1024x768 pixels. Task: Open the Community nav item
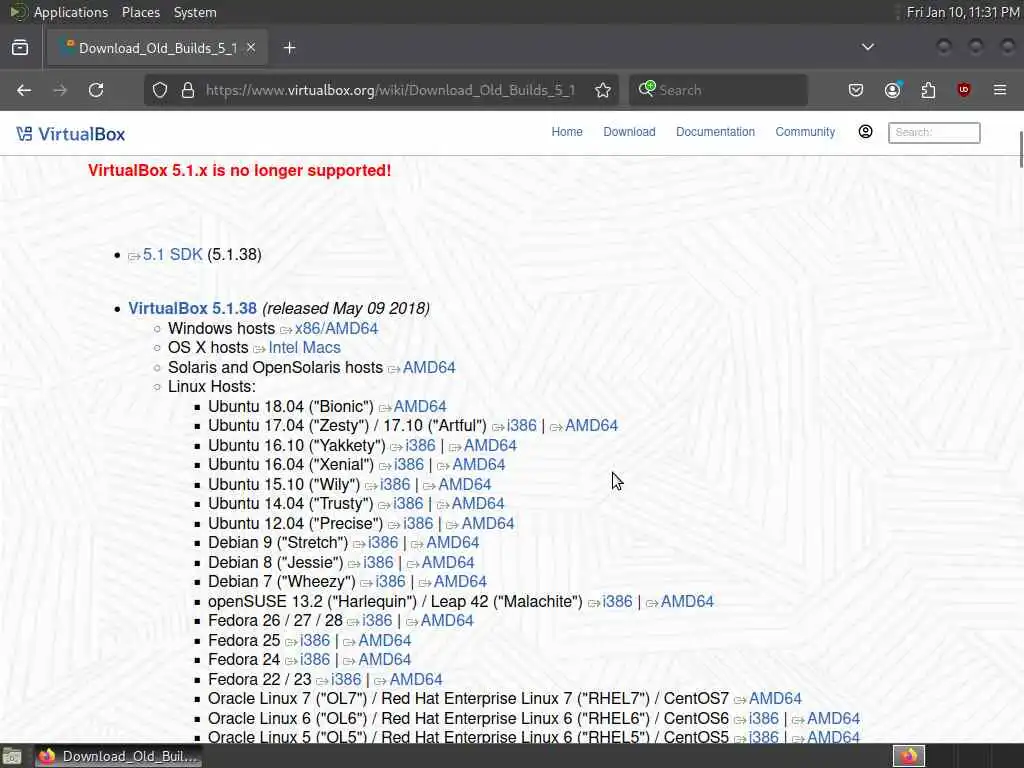[805, 132]
